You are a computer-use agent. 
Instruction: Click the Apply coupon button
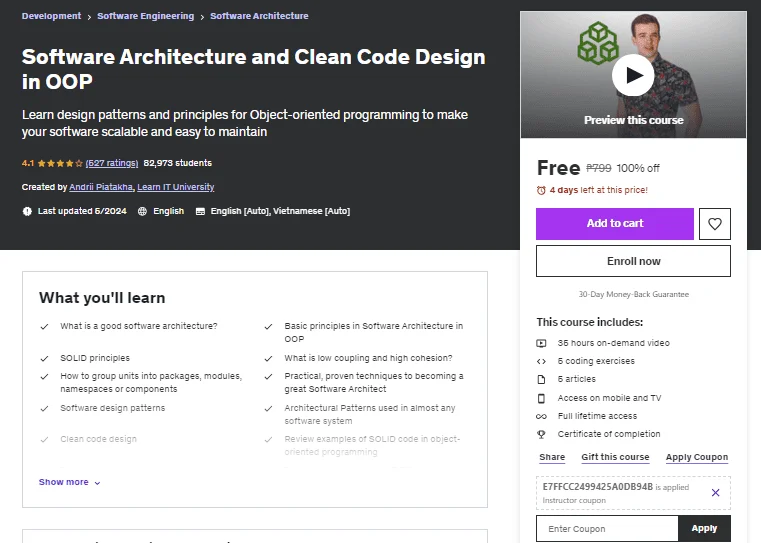coord(704,528)
